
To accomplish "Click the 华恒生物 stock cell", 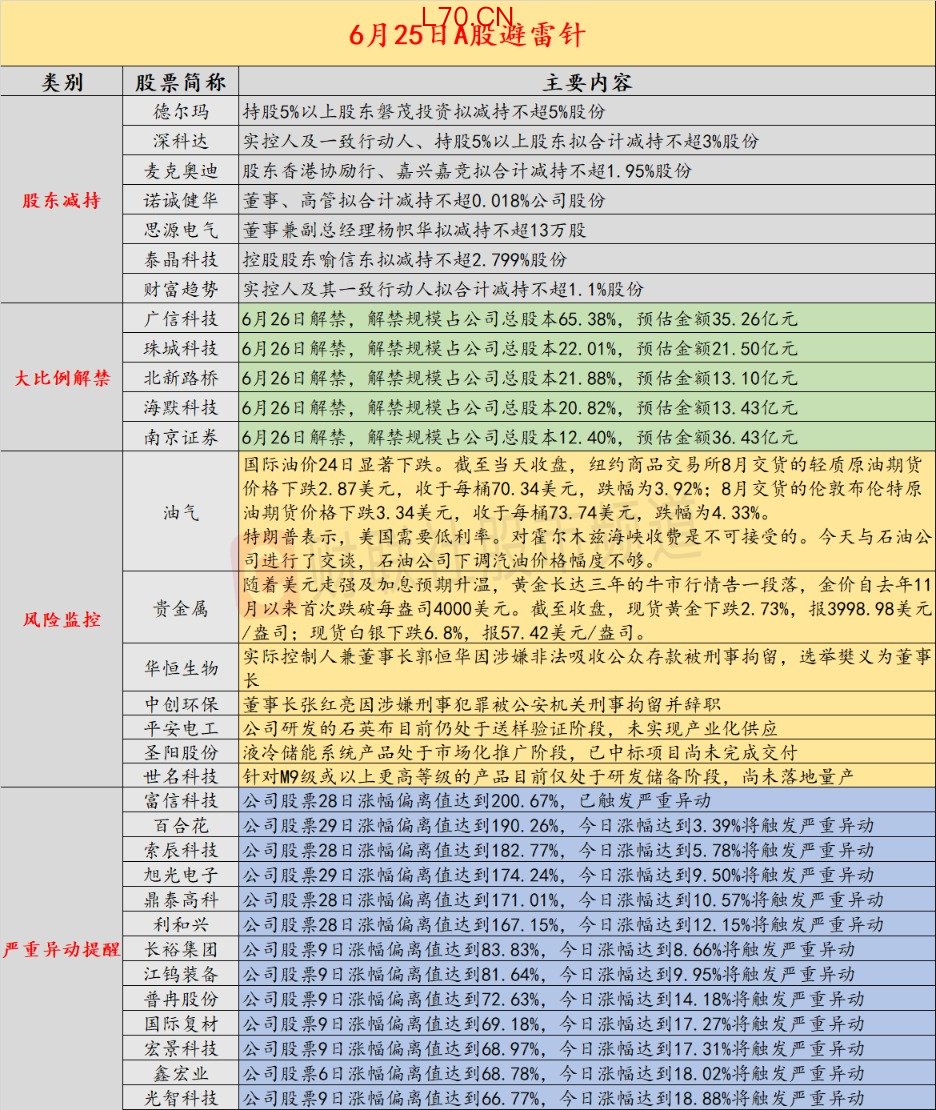I will click(x=181, y=668).
